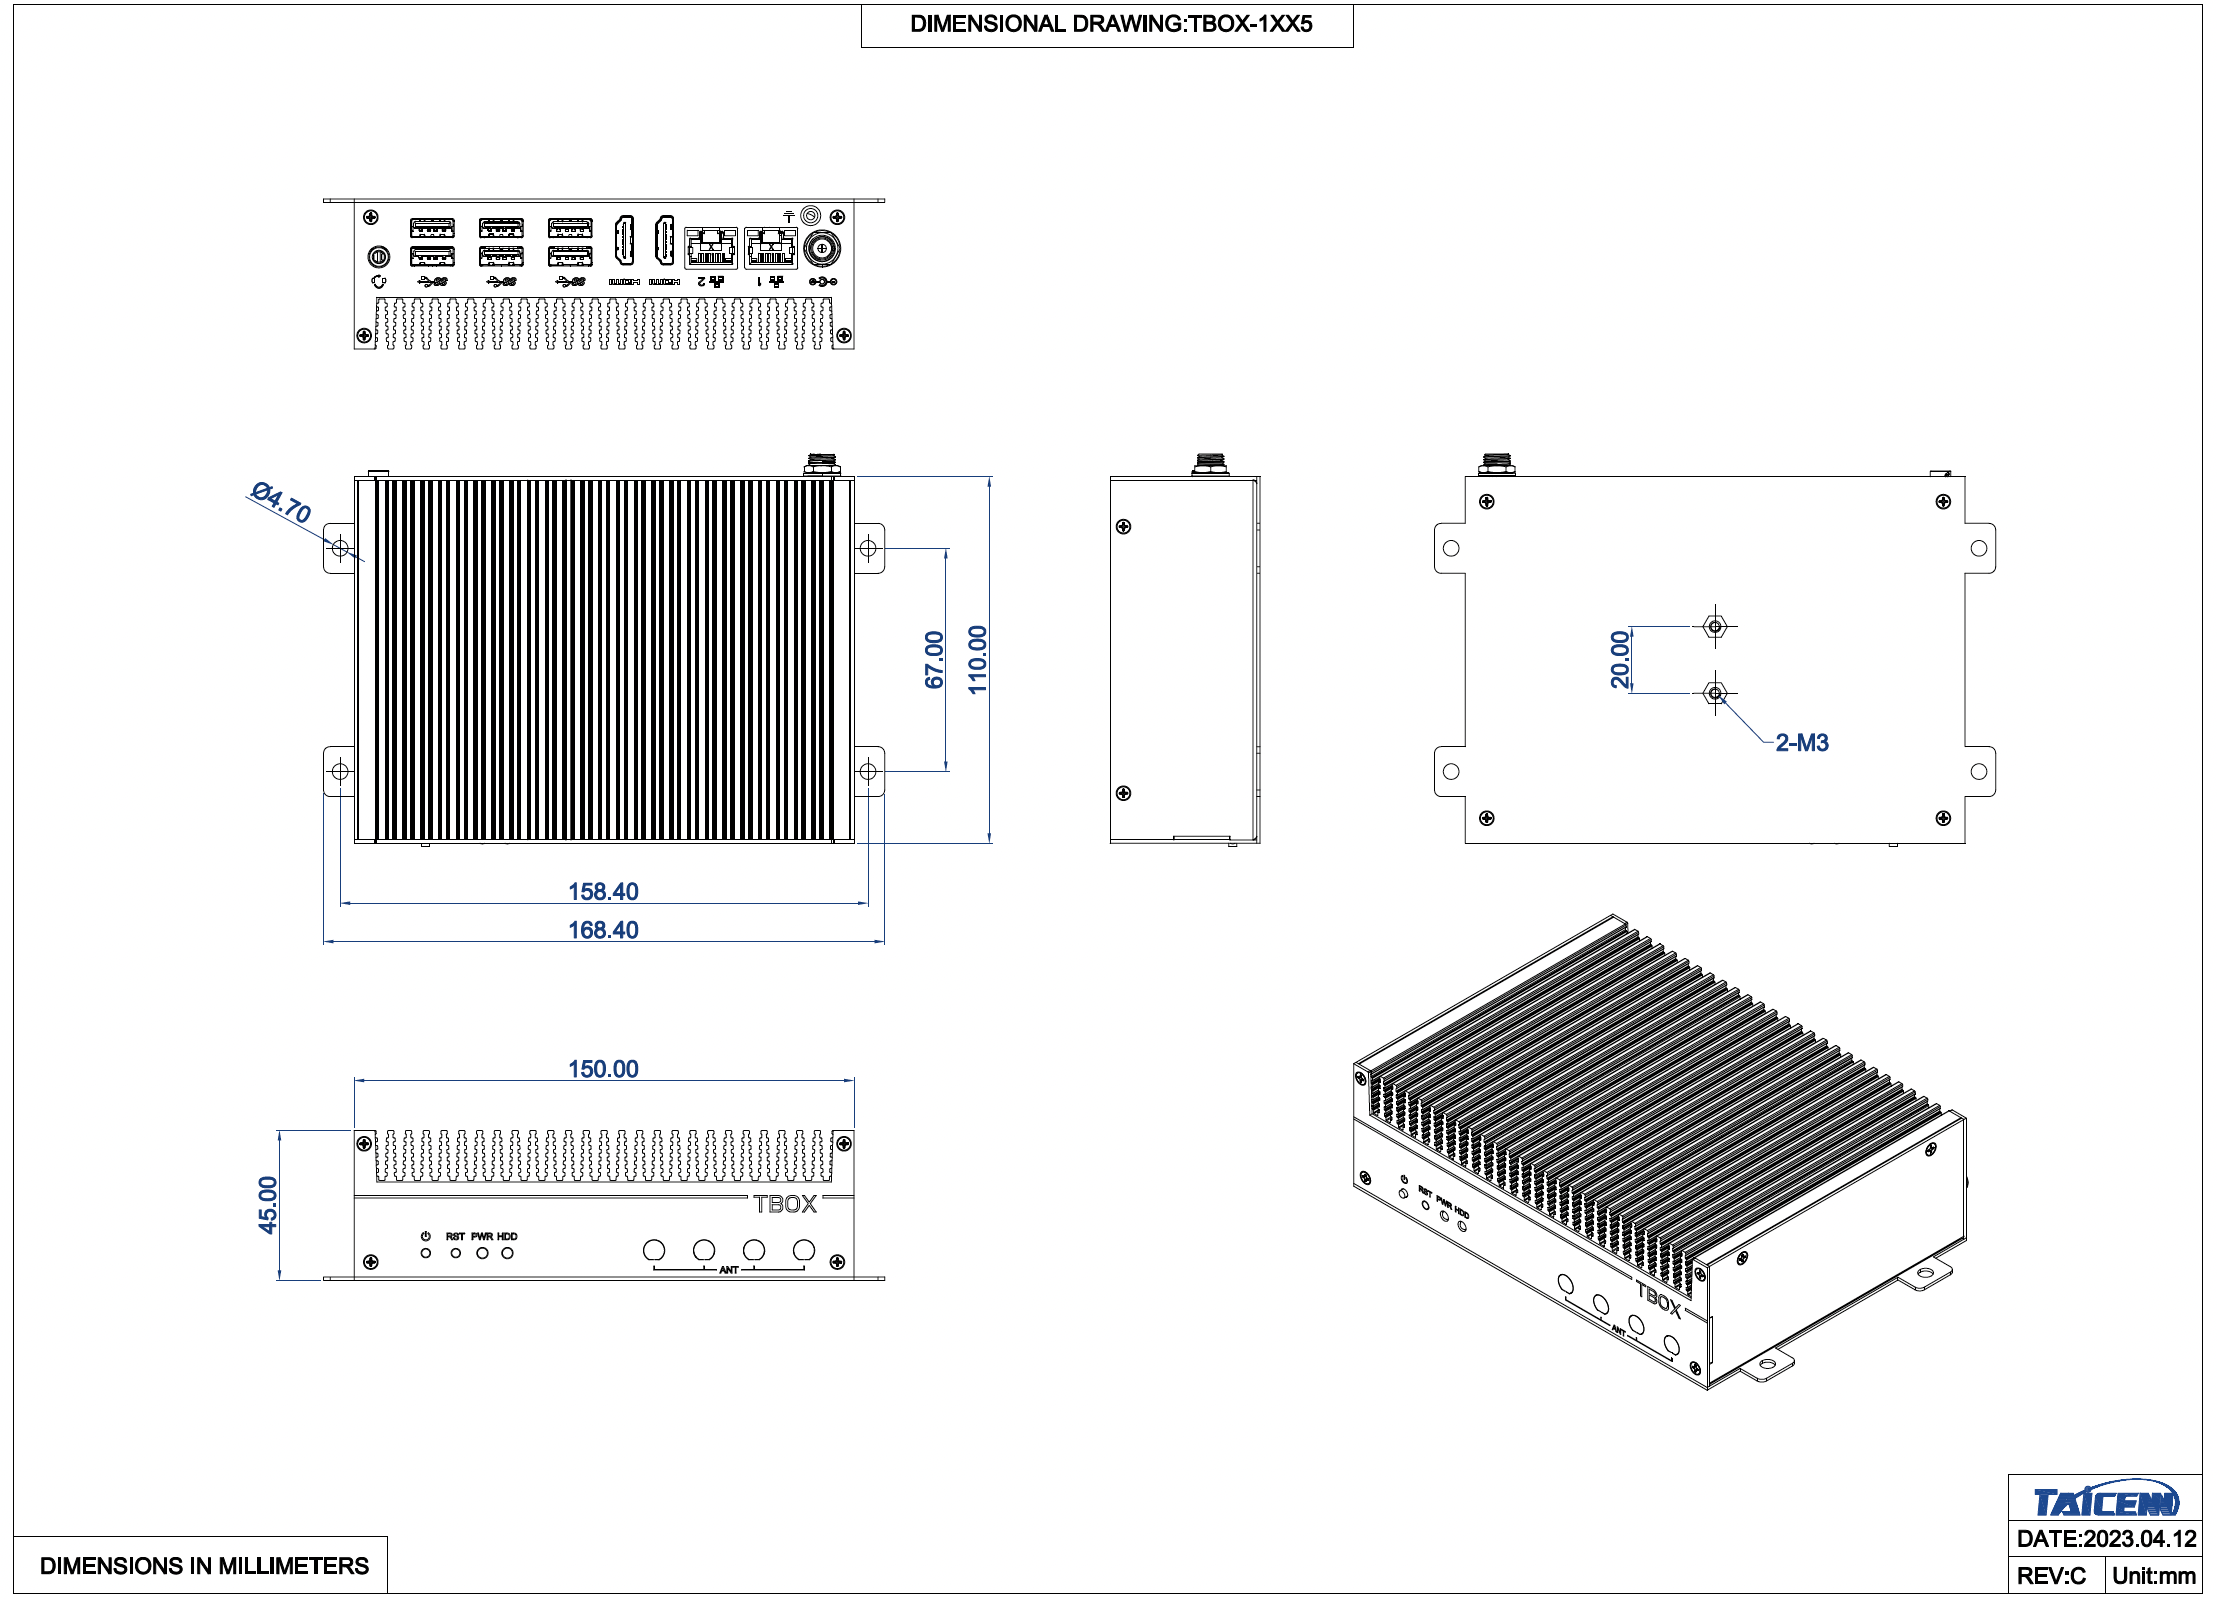
Task: Click the ground symbol above DC jack
Action: [x=789, y=217]
